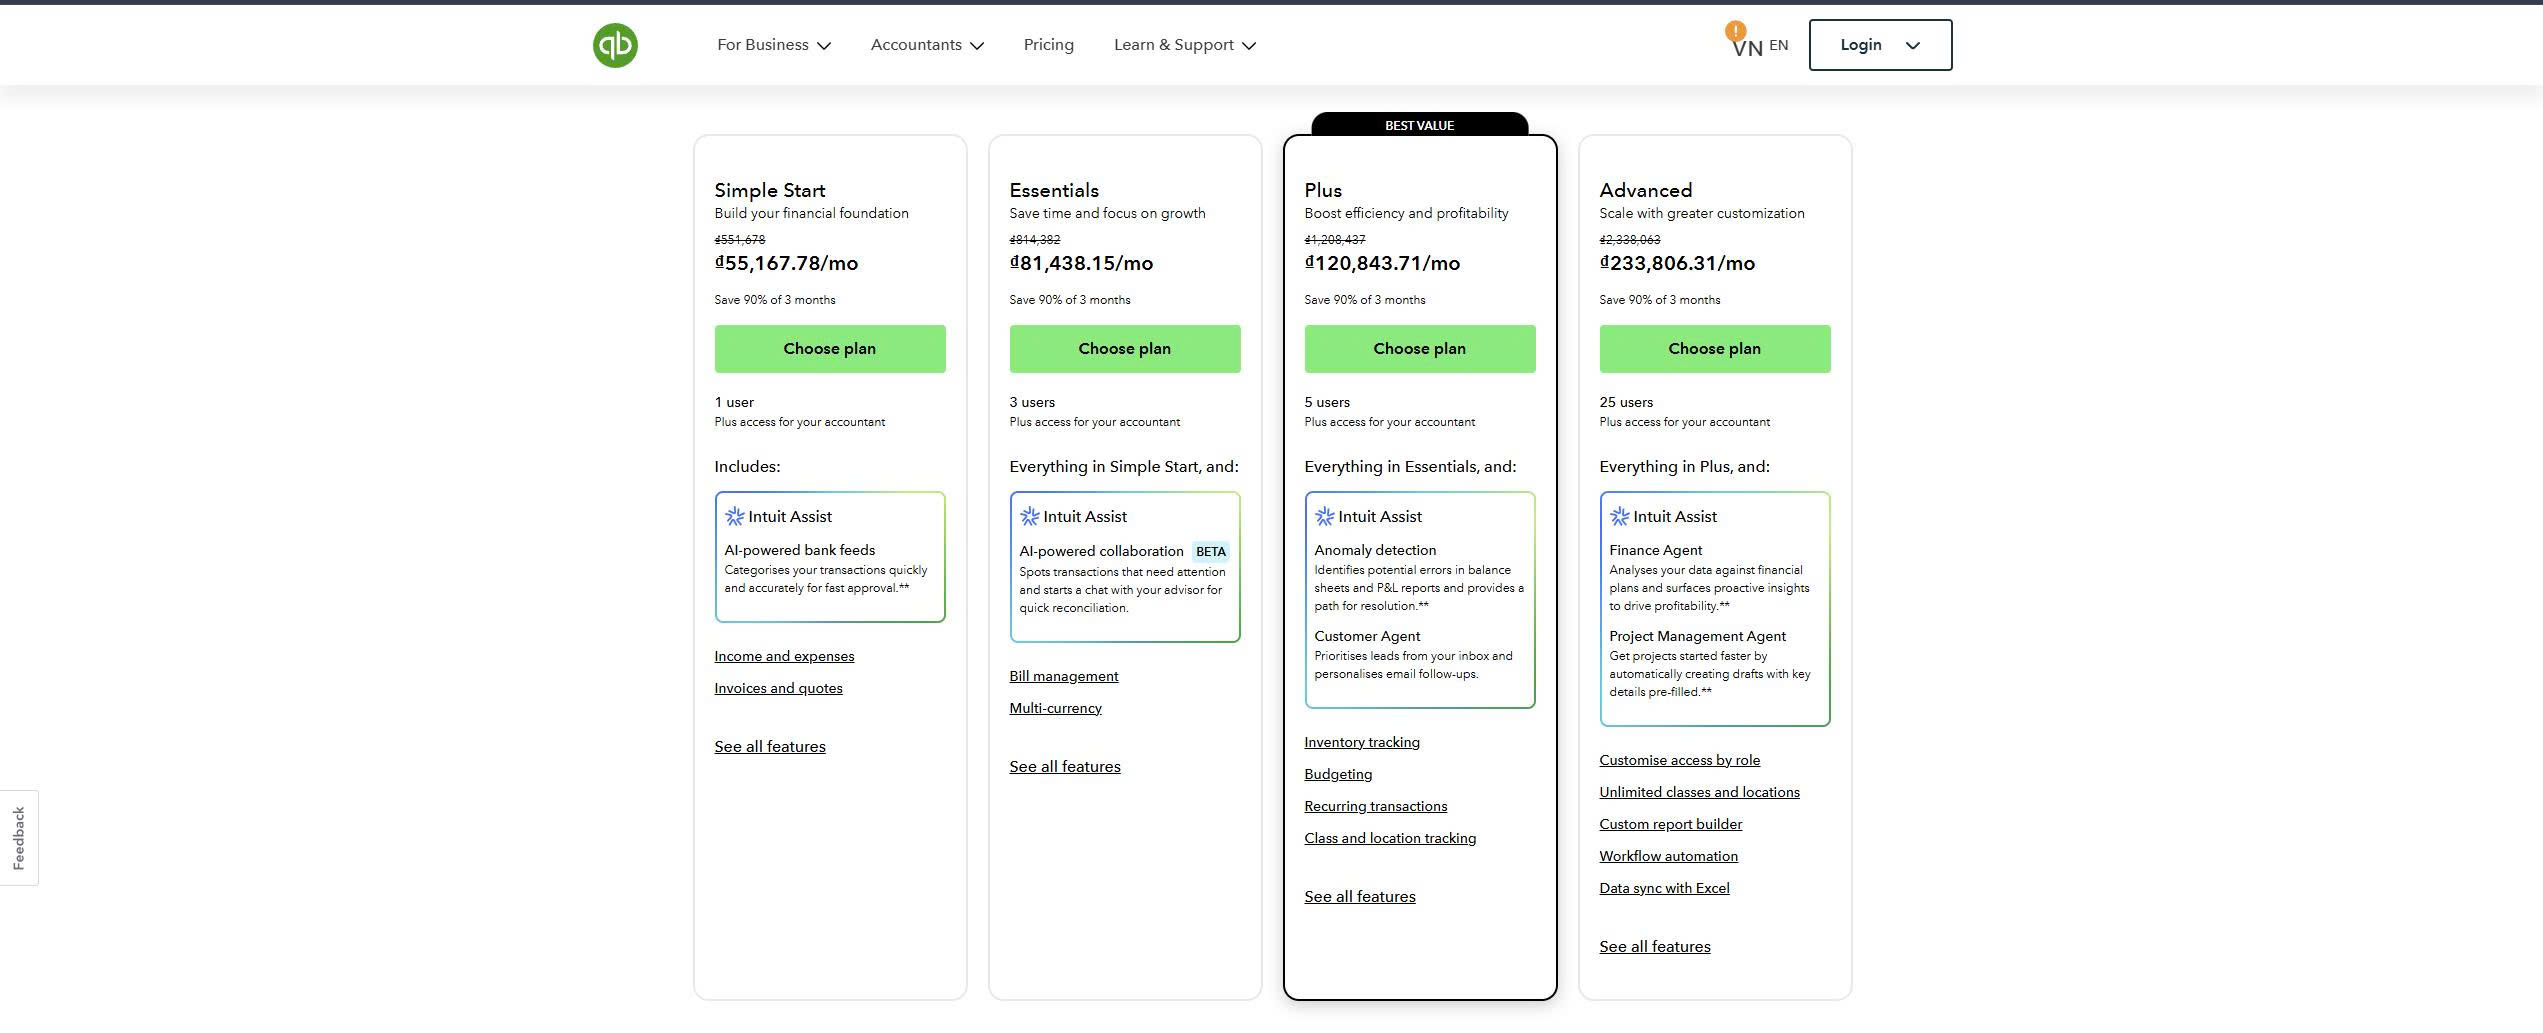Click Intuit Assist sparkle icon in Advanced card
This screenshot has width=2543, height=1033.
pos(1619,517)
